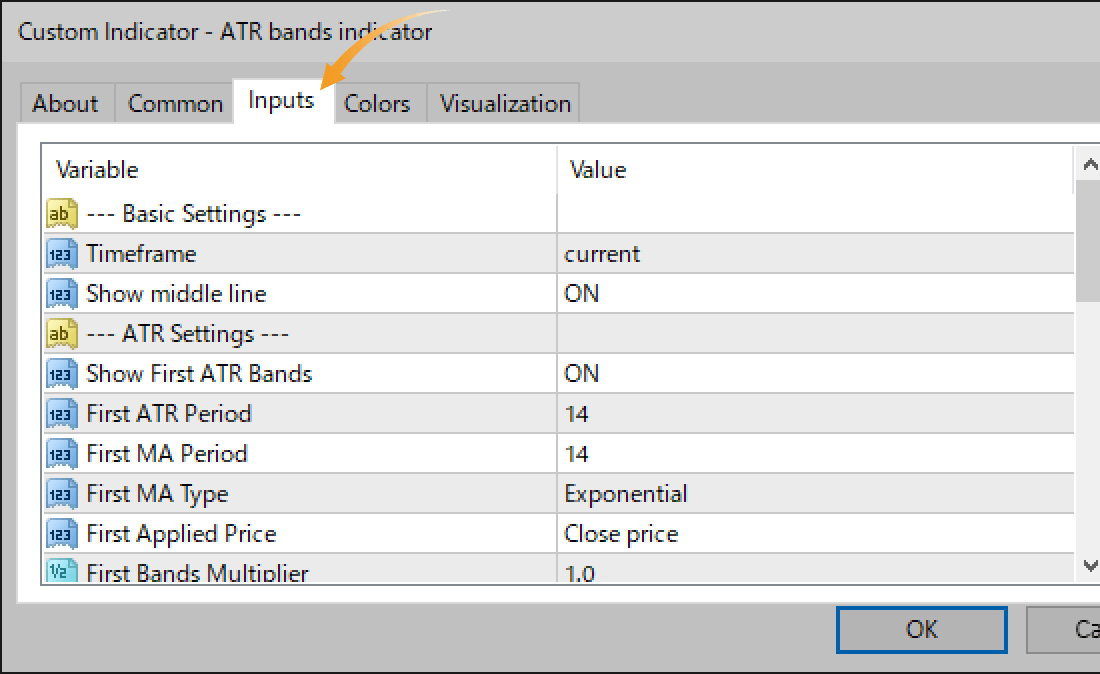
Task: Click the text icon beside ATR Settings header
Action: point(60,333)
